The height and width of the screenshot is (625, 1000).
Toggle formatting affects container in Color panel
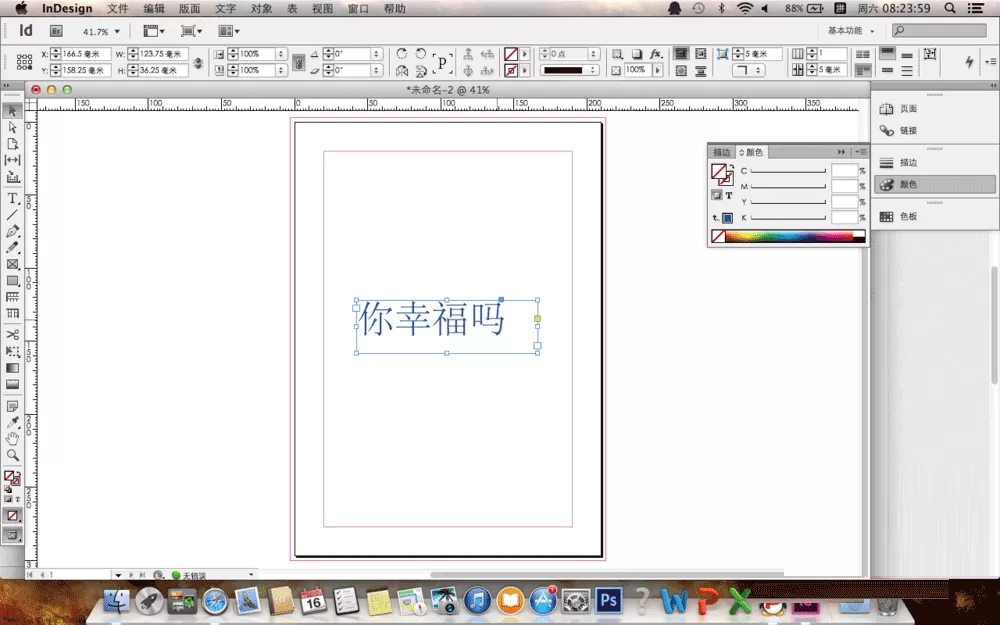click(717, 195)
